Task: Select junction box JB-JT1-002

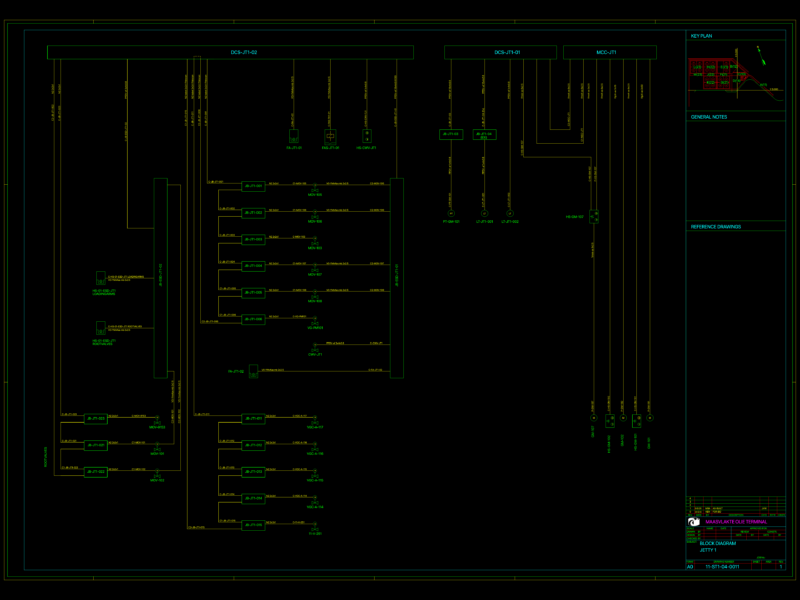Action: 253,213
